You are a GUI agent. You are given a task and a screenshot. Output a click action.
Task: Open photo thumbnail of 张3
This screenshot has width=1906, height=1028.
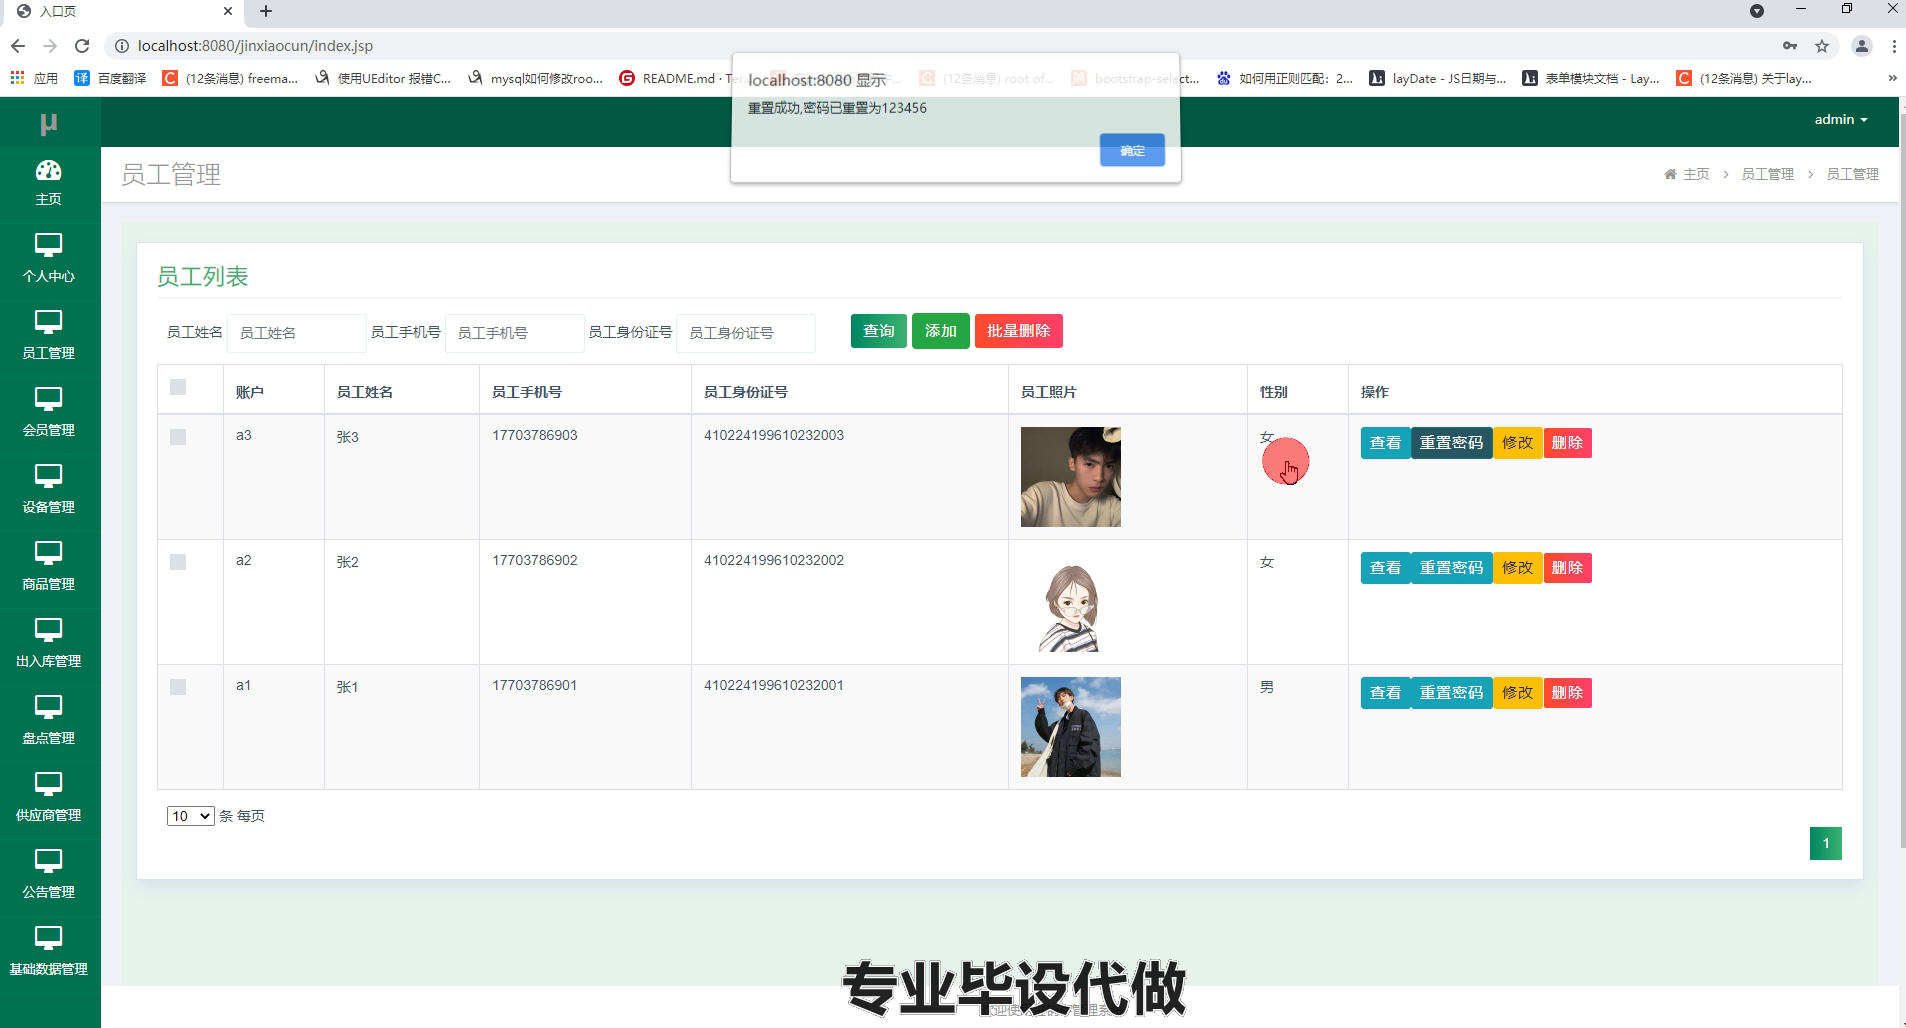click(x=1070, y=477)
